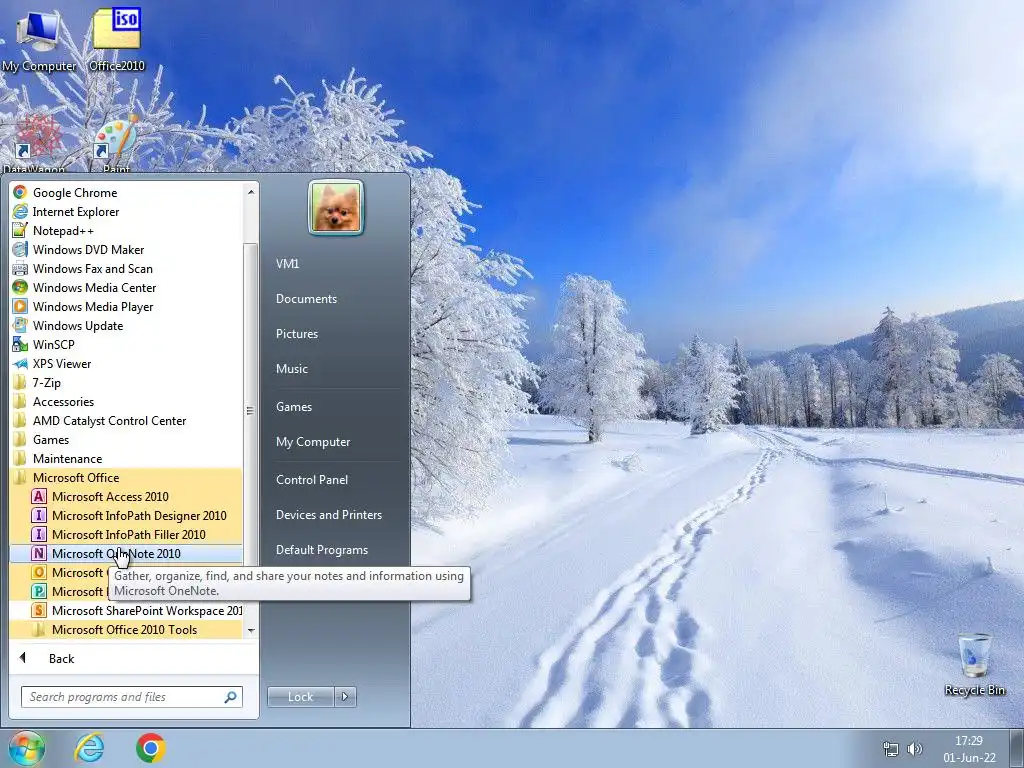Click the Internet Explorer taskbar icon
Image resolution: width=1024 pixels, height=768 pixels.
[89, 748]
